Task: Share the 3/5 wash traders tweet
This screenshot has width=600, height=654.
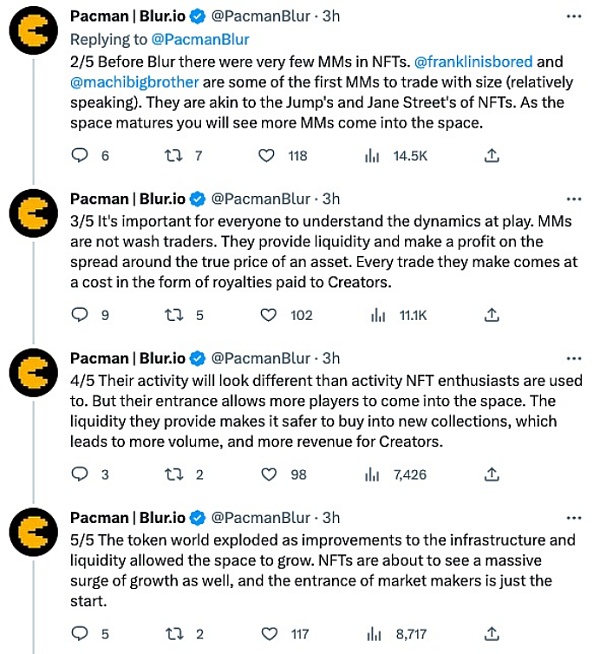Action: [x=491, y=314]
